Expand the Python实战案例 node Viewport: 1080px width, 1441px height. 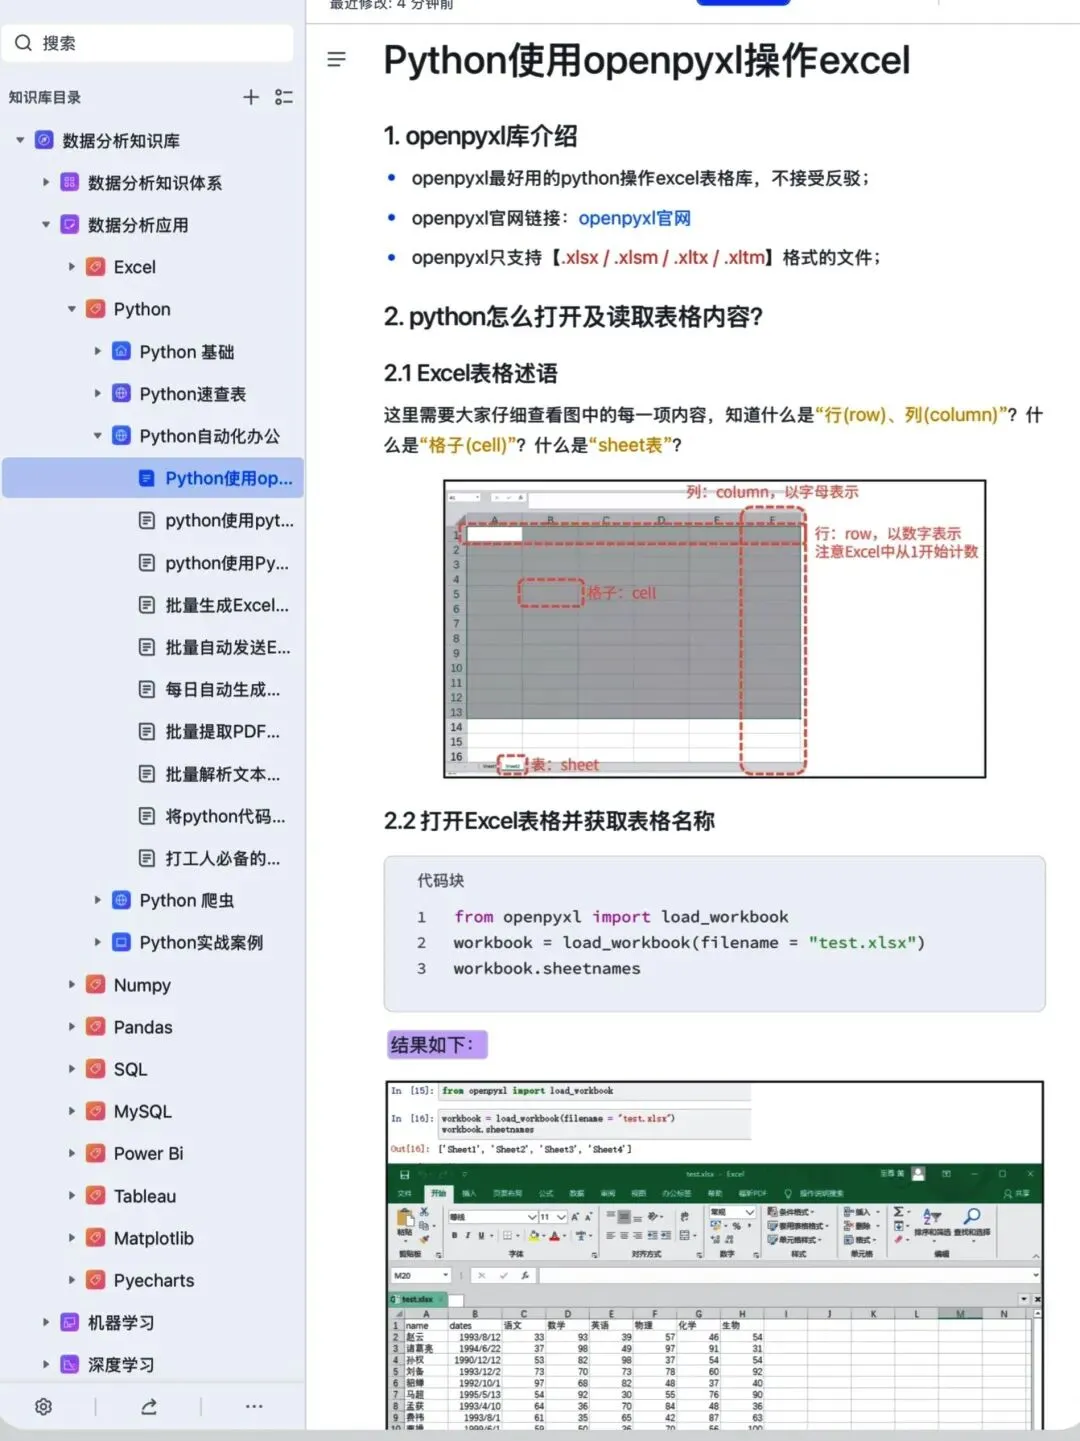tap(98, 942)
